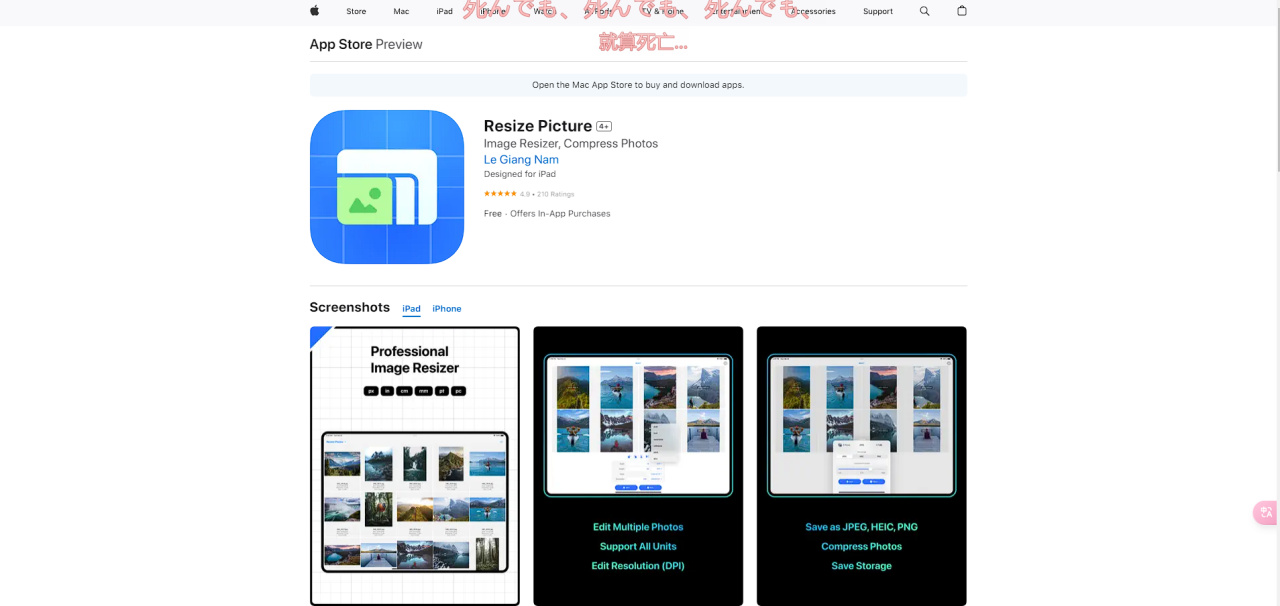Click the subtitle Image Resizer, Compress Photos
Image resolution: width=1280 pixels, height=606 pixels.
(x=571, y=144)
